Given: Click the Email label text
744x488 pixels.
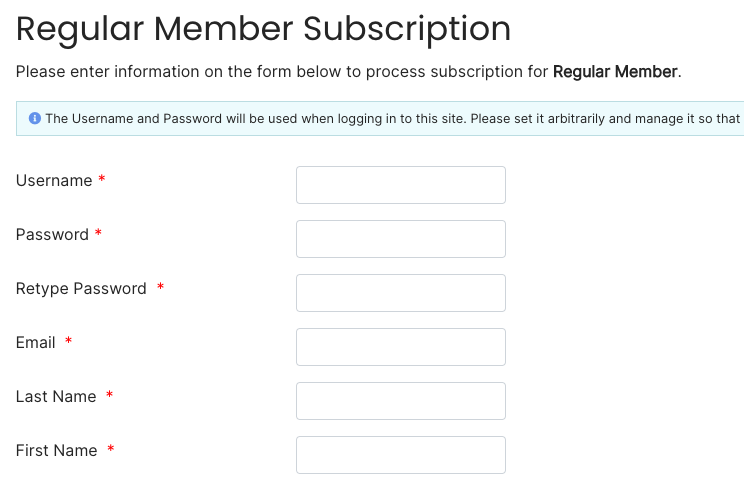Looking at the screenshot, I should (x=36, y=343).
